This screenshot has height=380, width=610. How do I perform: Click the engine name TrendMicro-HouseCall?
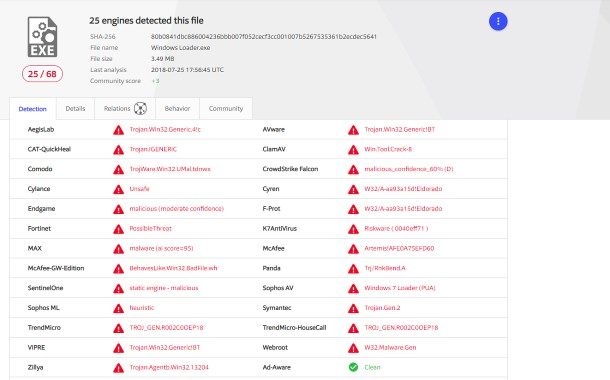[x=294, y=327]
